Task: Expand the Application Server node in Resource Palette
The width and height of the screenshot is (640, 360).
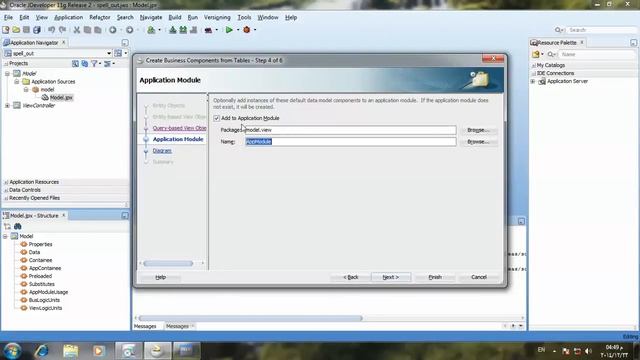Action: (x=533, y=82)
